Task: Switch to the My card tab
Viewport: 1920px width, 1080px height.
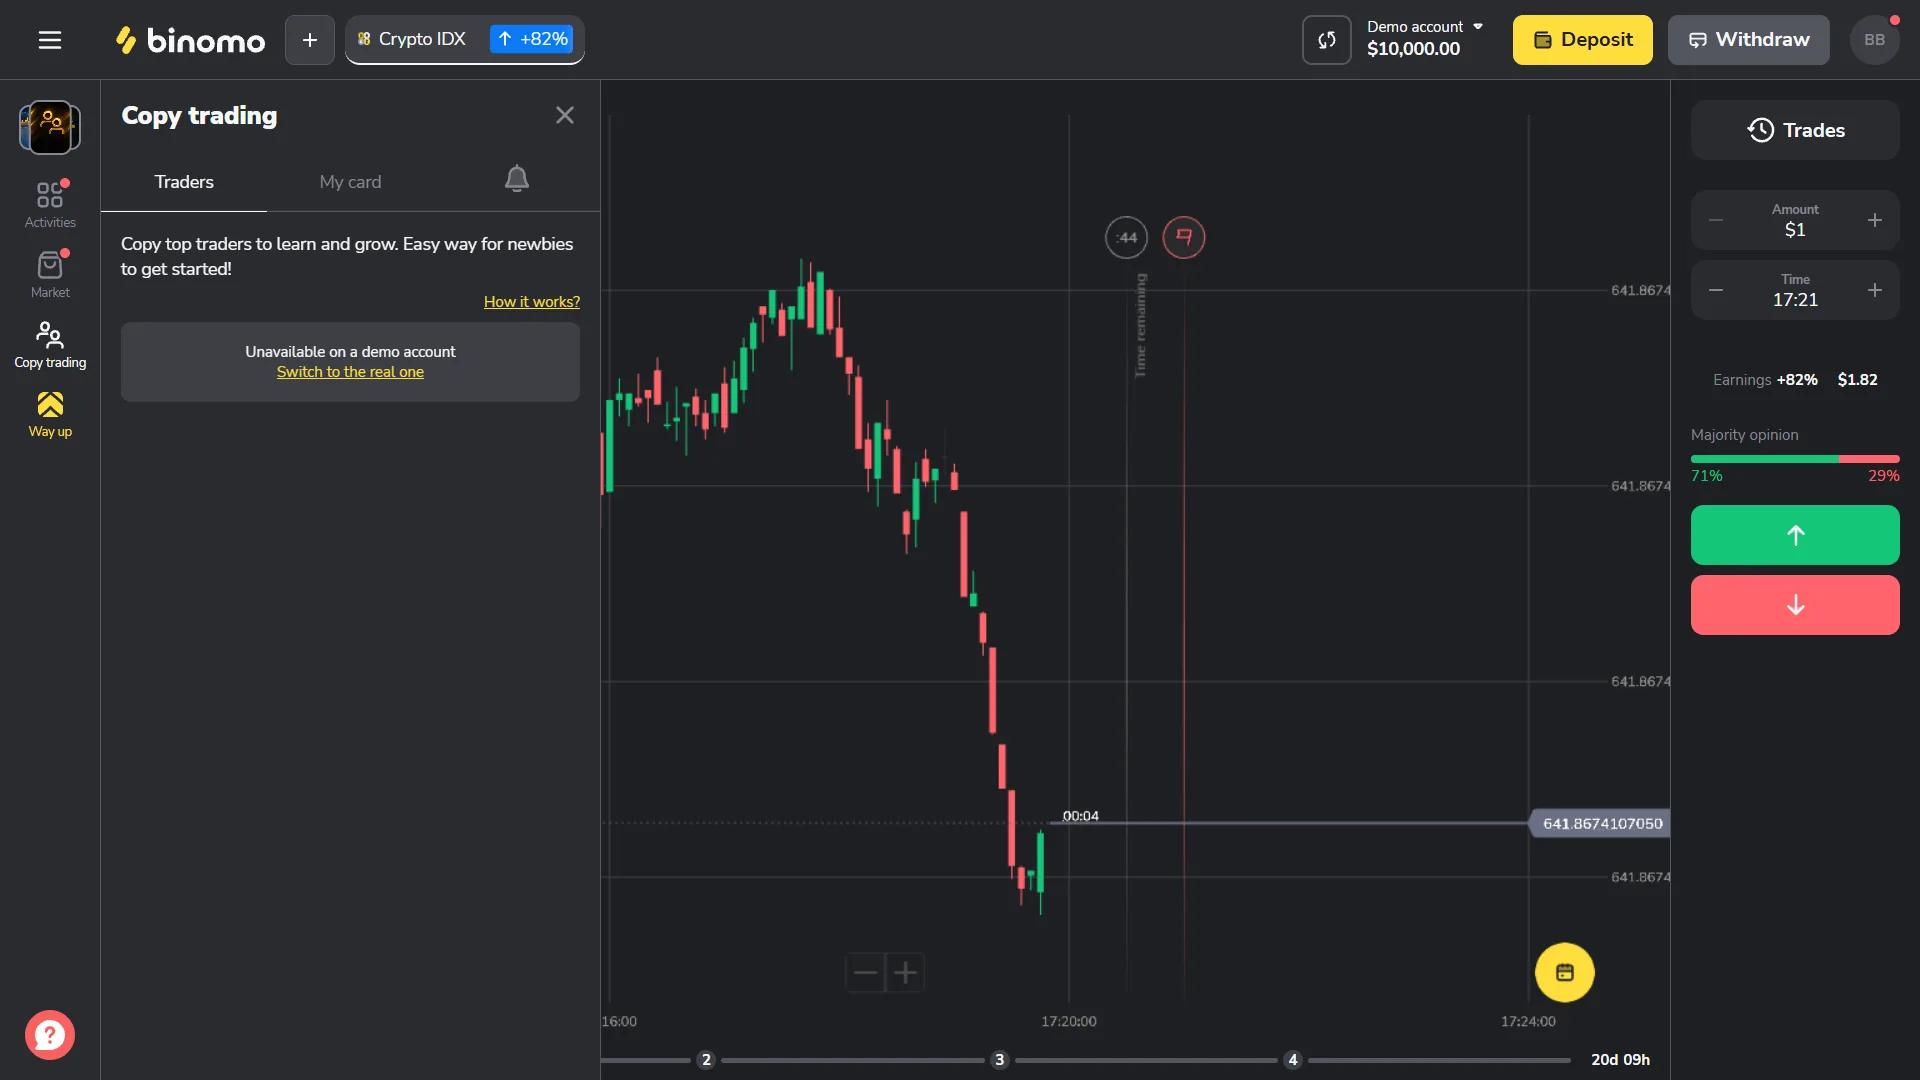Action: (x=350, y=182)
